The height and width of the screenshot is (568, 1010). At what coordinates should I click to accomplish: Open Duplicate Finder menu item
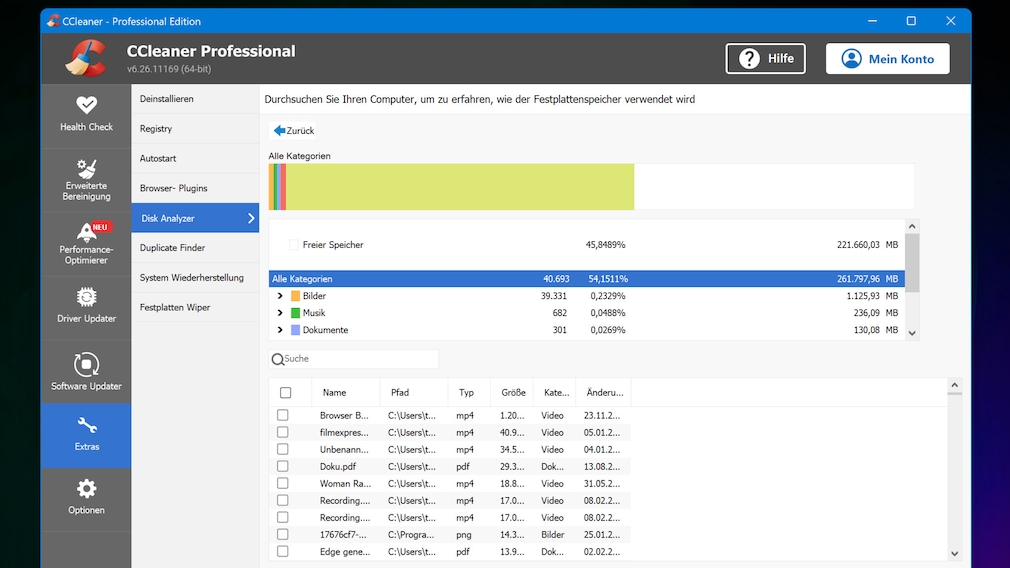click(195, 248)
